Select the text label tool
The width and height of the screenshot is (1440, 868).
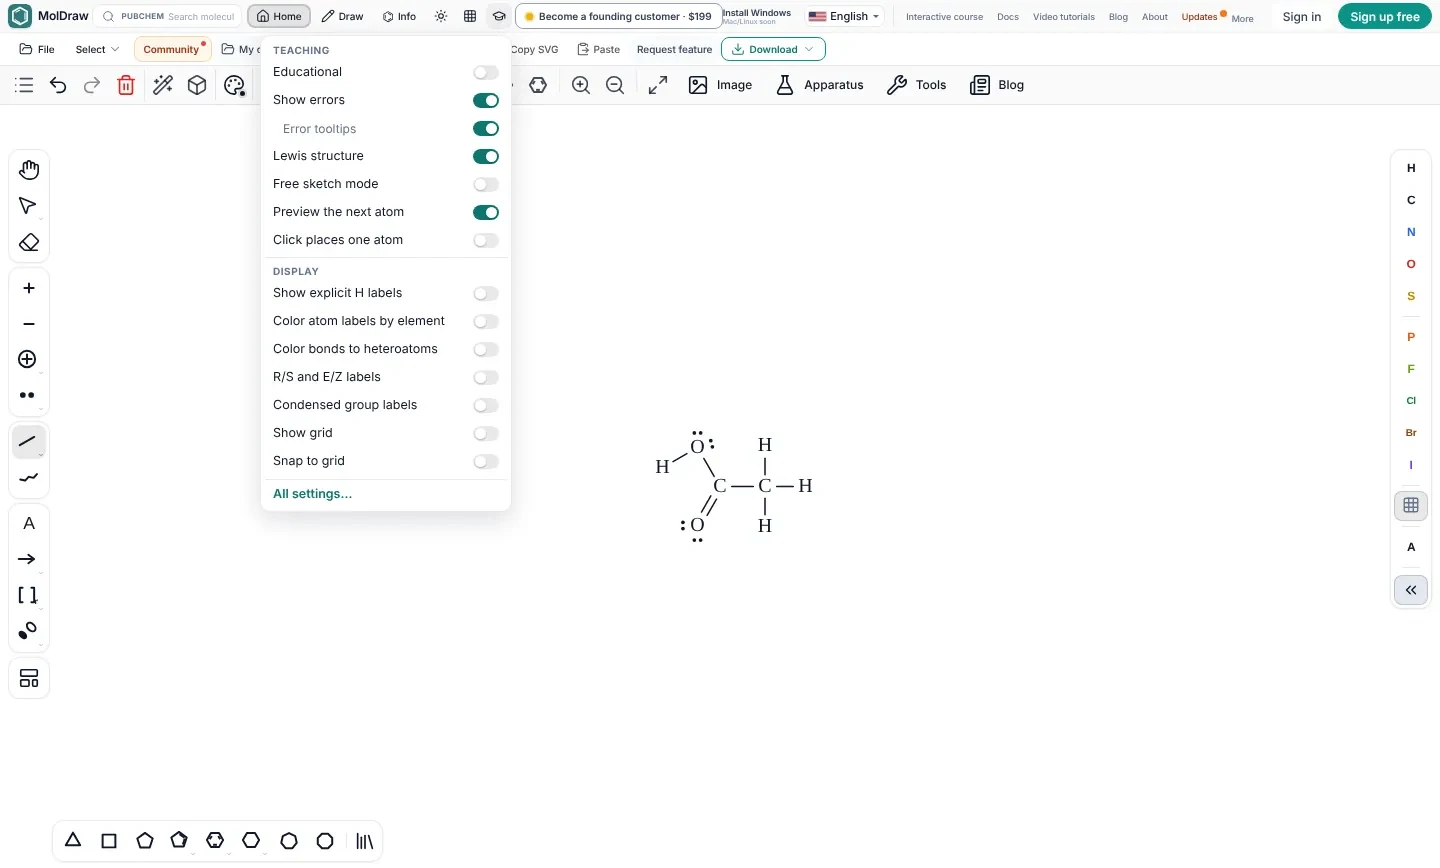point(29,523)
